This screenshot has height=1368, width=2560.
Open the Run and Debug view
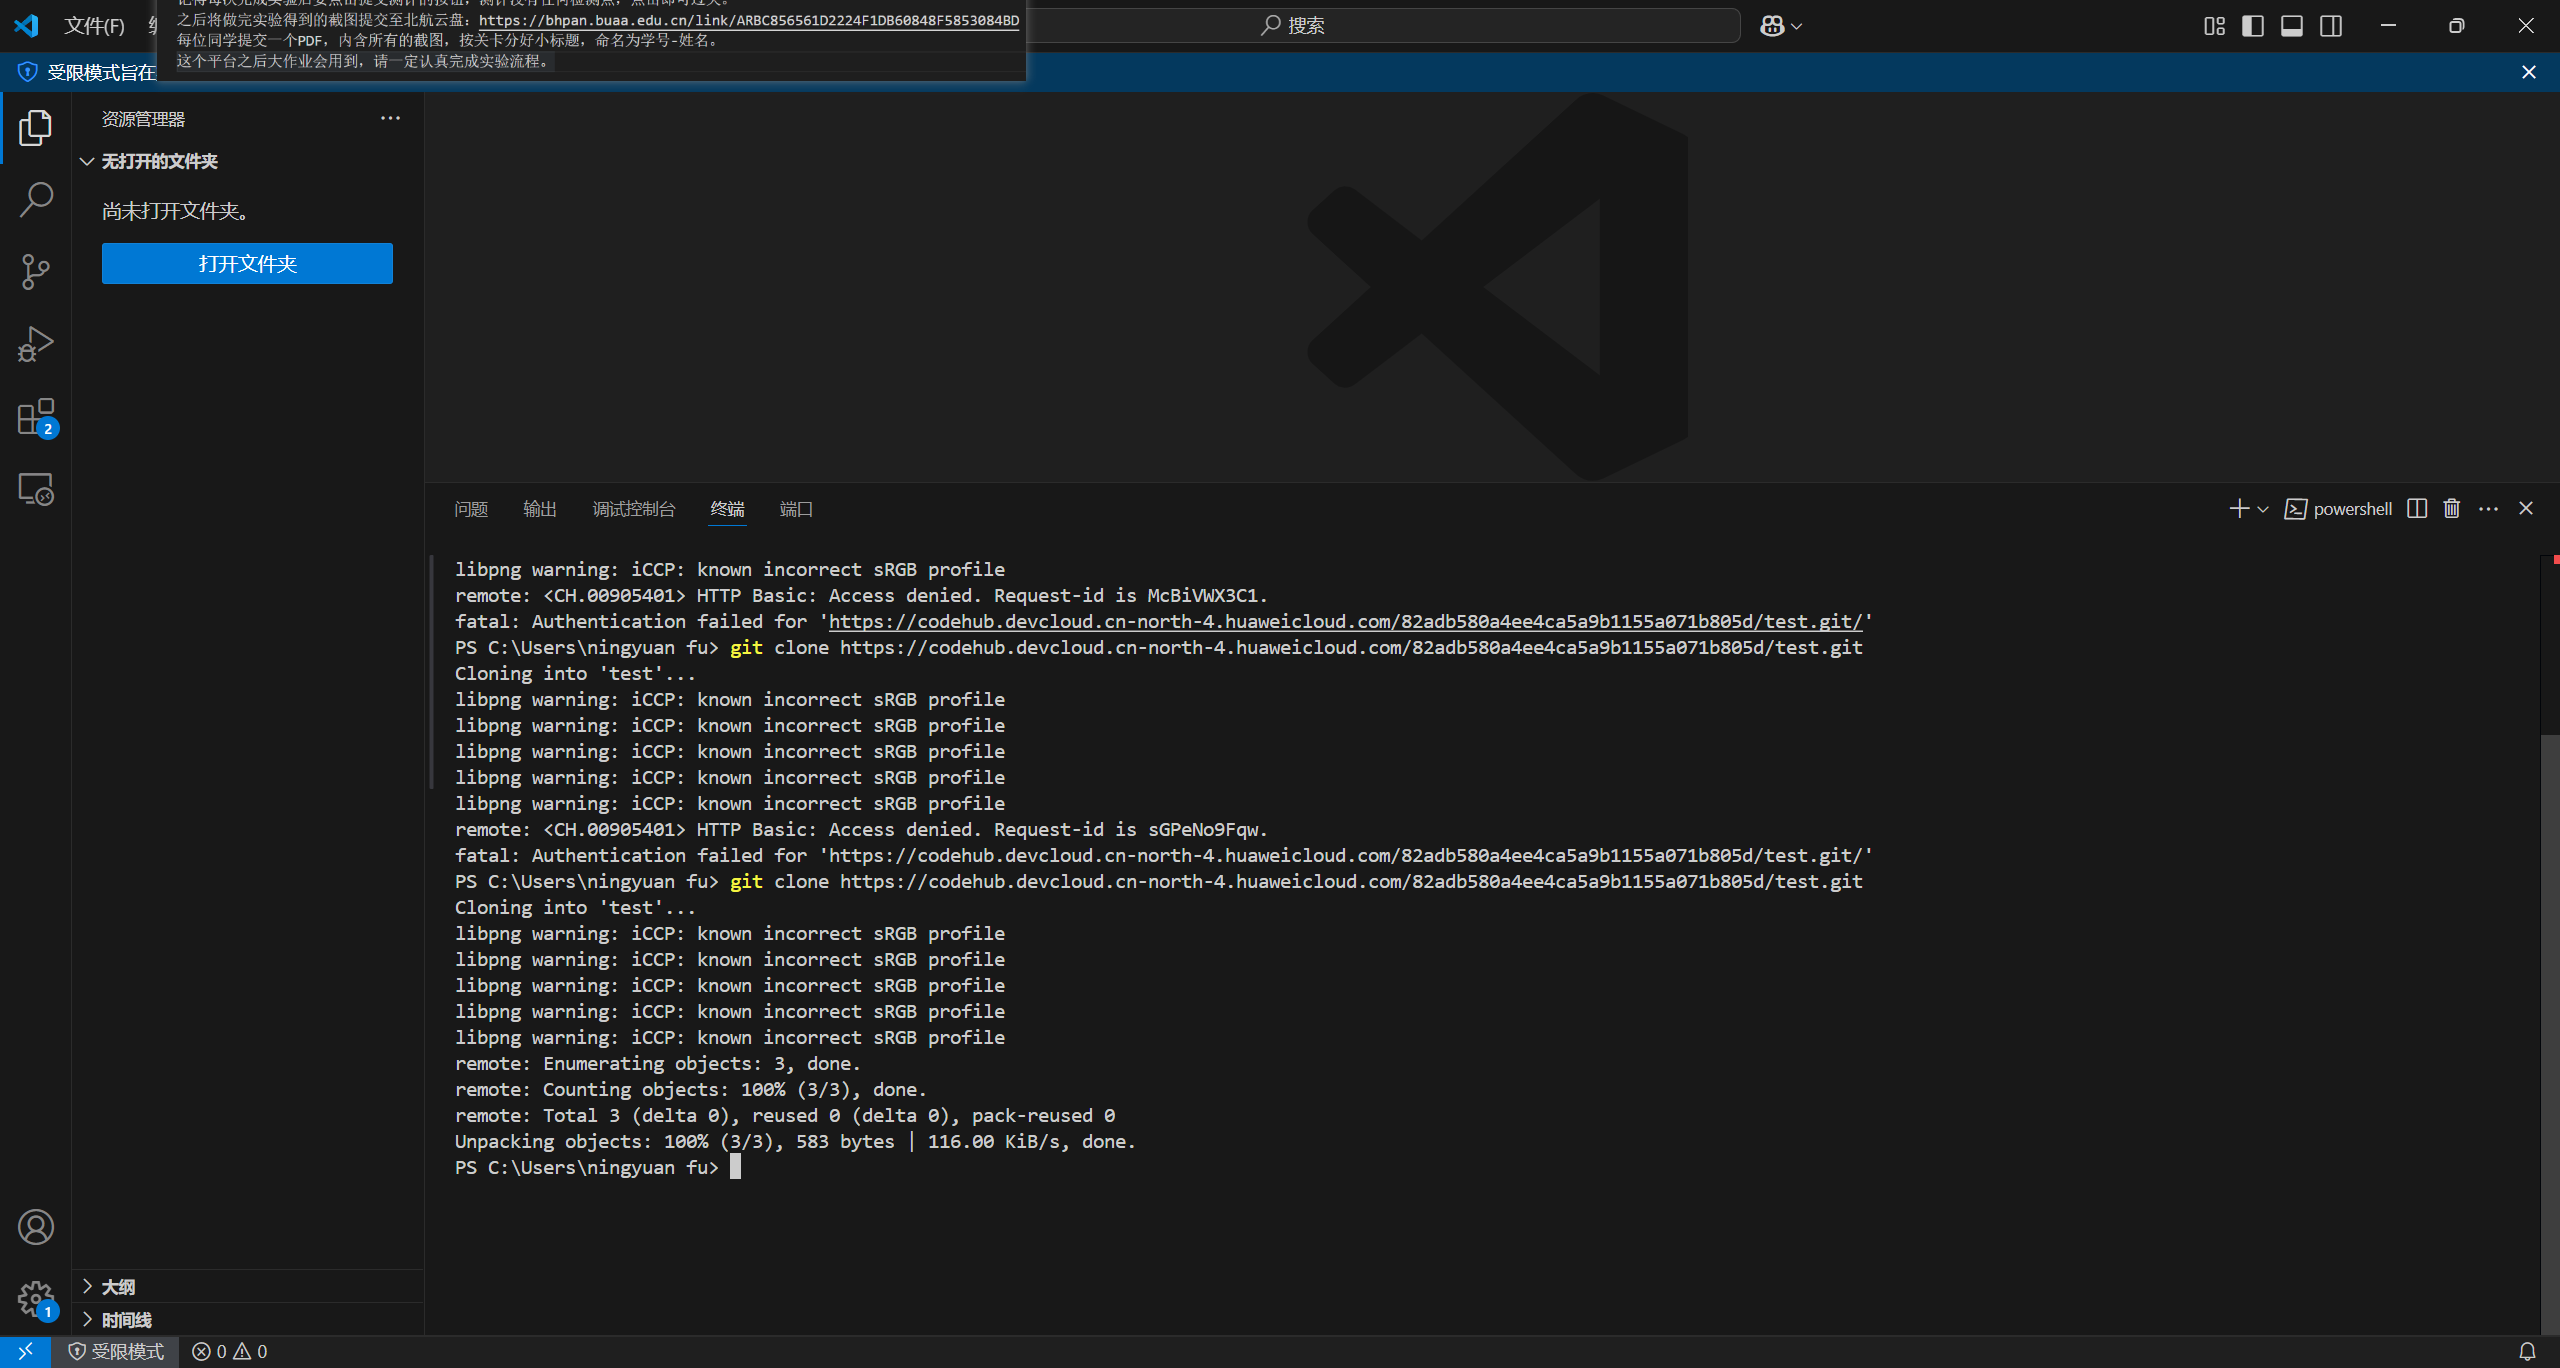(36, 344)
